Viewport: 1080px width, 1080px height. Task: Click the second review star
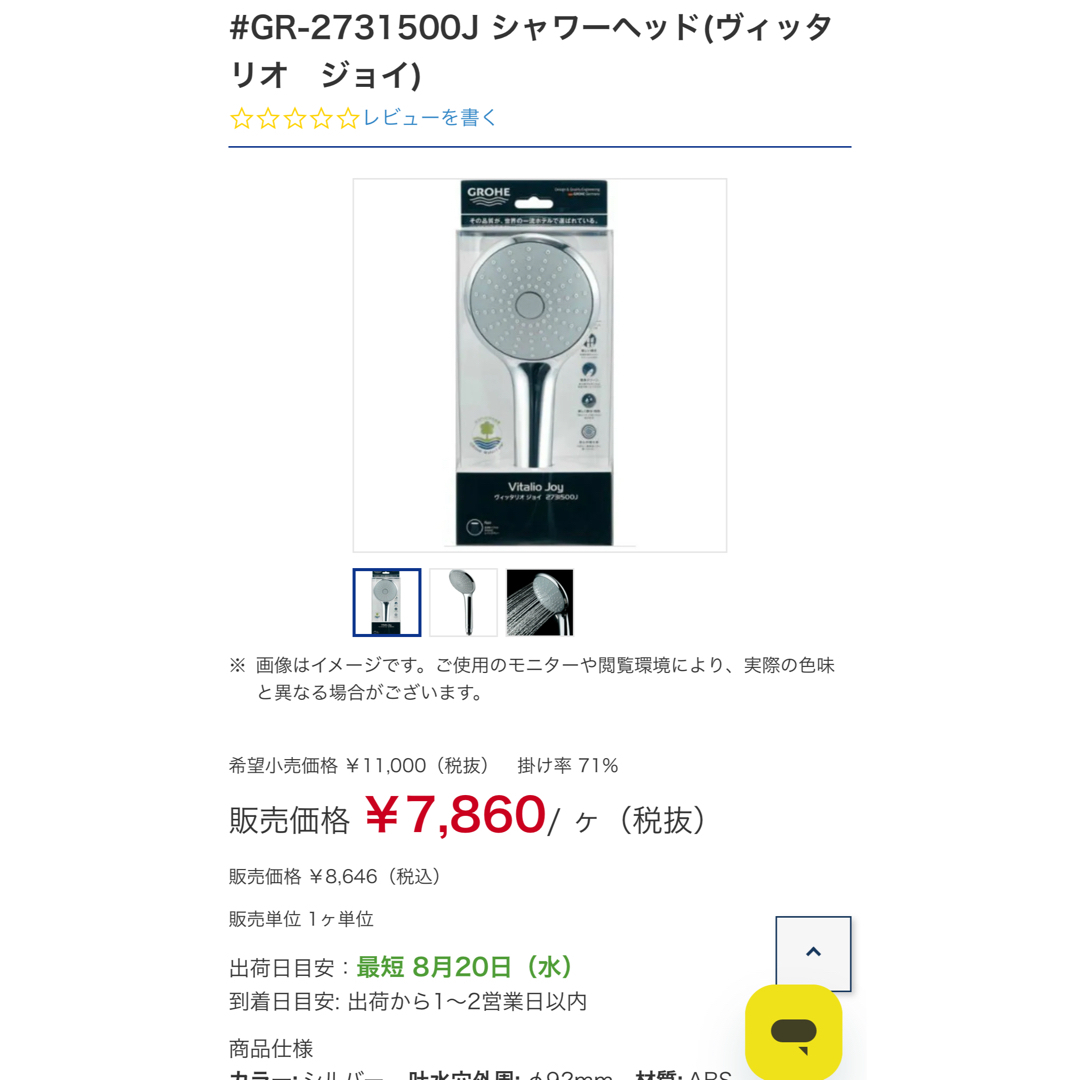[268, 118]
